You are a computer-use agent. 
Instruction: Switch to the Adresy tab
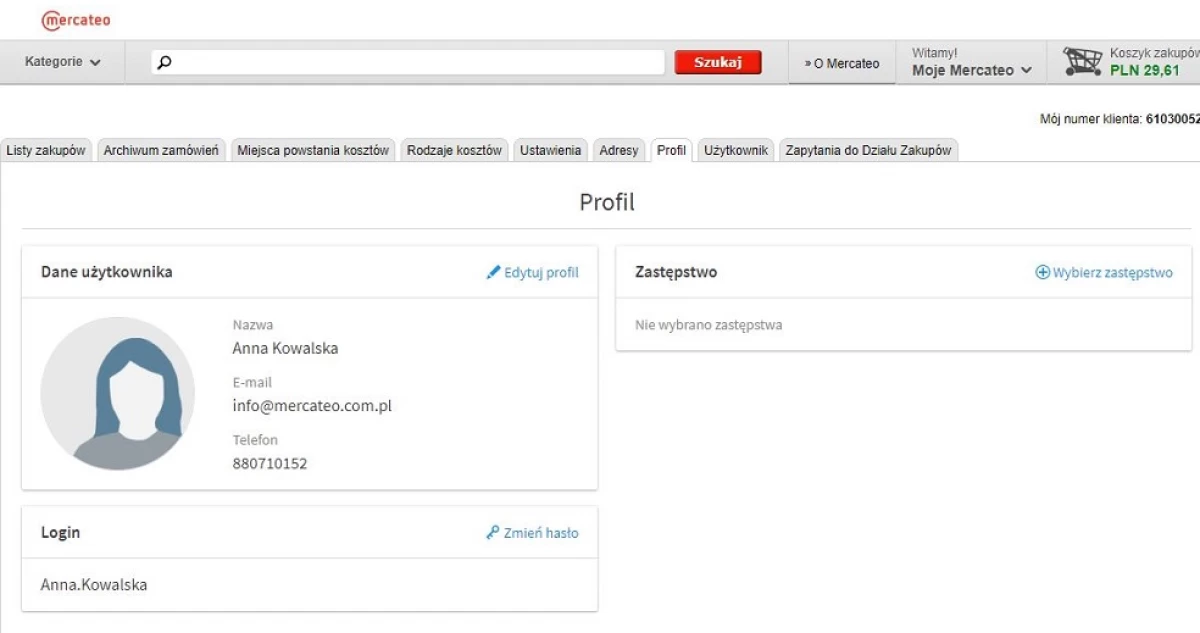pyautogui.click(x=619, y=150)
